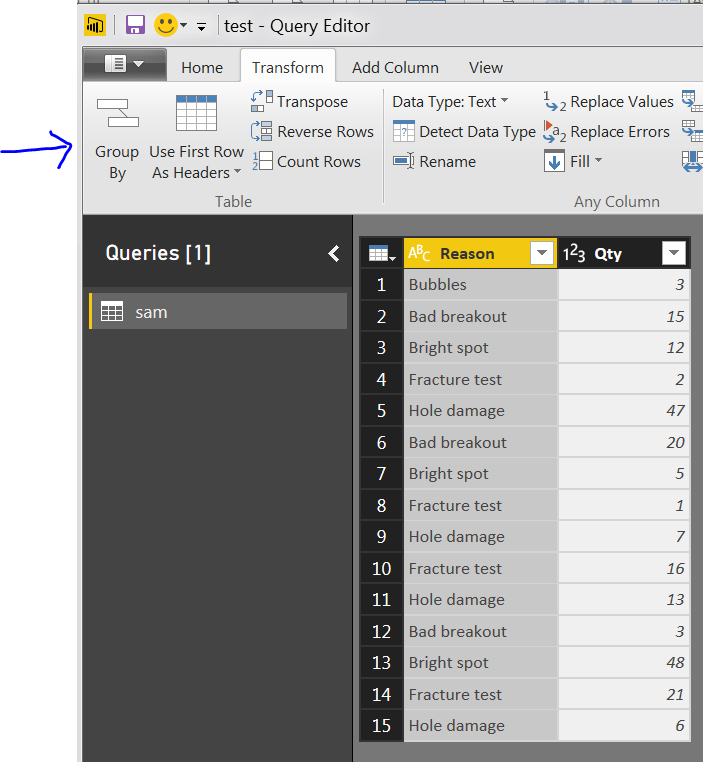703x762 pixels.
Task: Click the Bubbles cell
Action: tap(480, 285)
